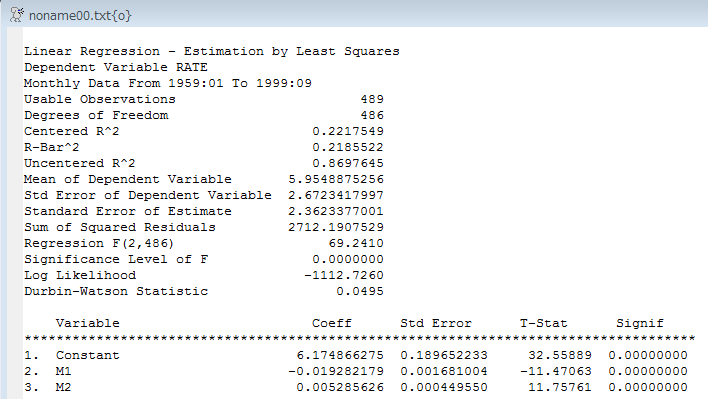Click the M1 T-Stat value -11.47063

(556, 371)
